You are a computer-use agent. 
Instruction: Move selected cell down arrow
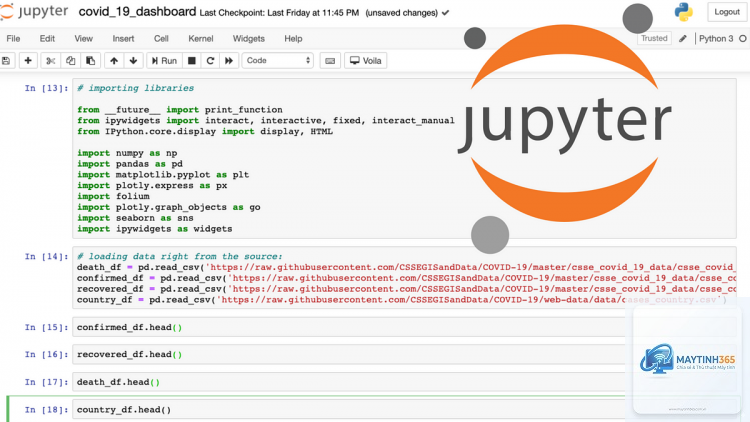133,61
